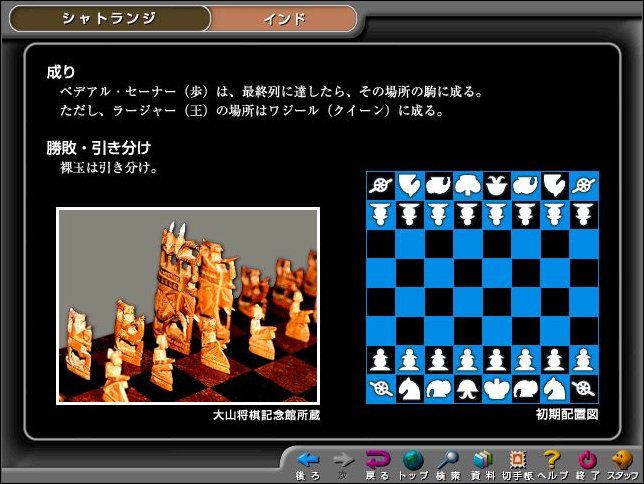Click the 成り section heading
Image resolution: width=644 pixels, height=484 pixels.
coord(61,72)
